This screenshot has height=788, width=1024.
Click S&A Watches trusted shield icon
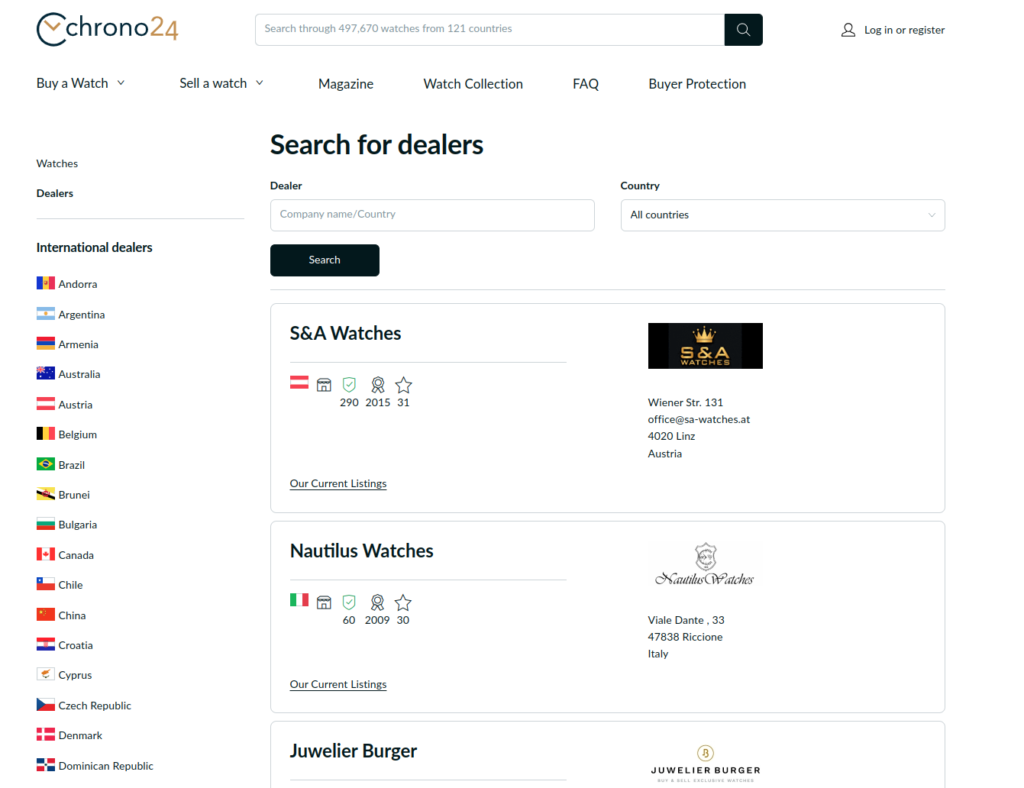click(x=349, y=385)
